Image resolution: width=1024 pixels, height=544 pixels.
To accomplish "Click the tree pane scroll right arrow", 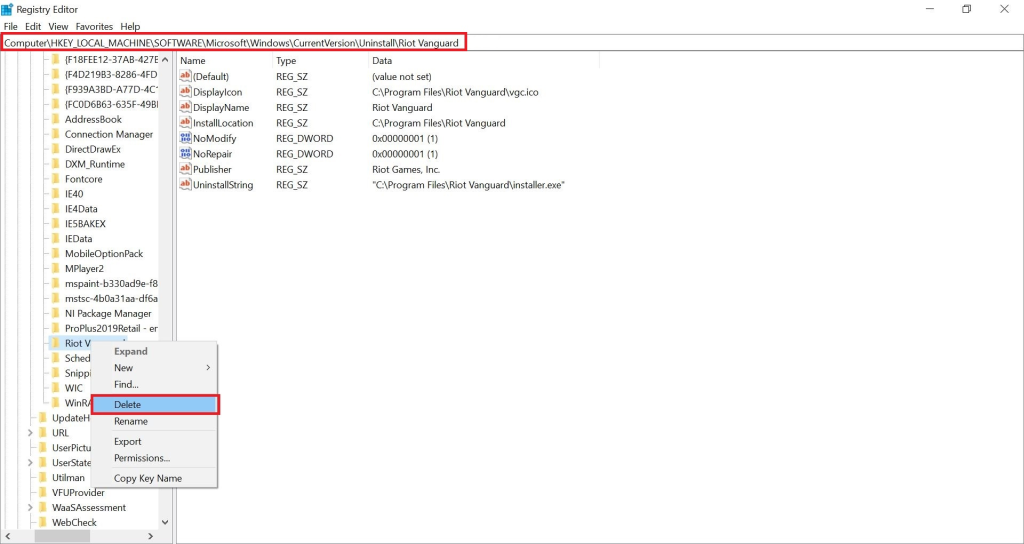I will click(x=151, y=536).
